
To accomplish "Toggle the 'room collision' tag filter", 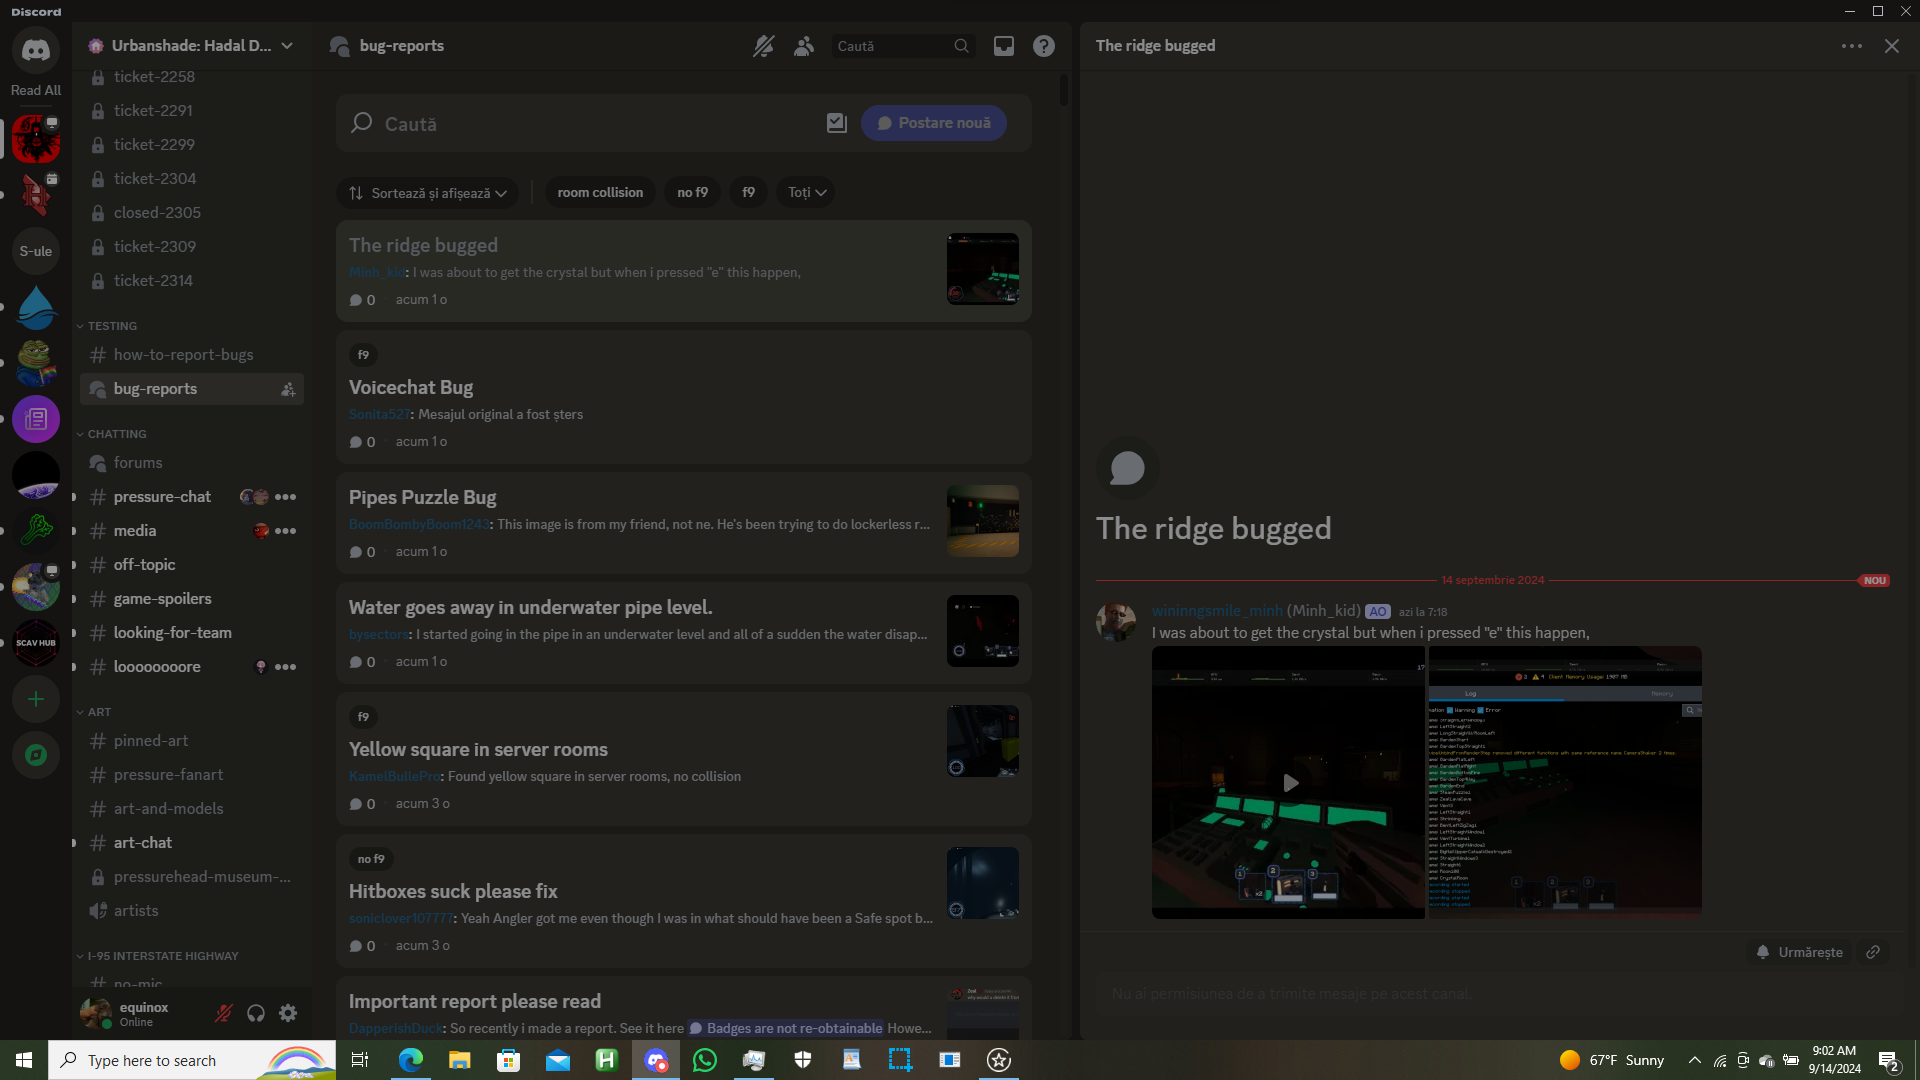I will [600, 192].
